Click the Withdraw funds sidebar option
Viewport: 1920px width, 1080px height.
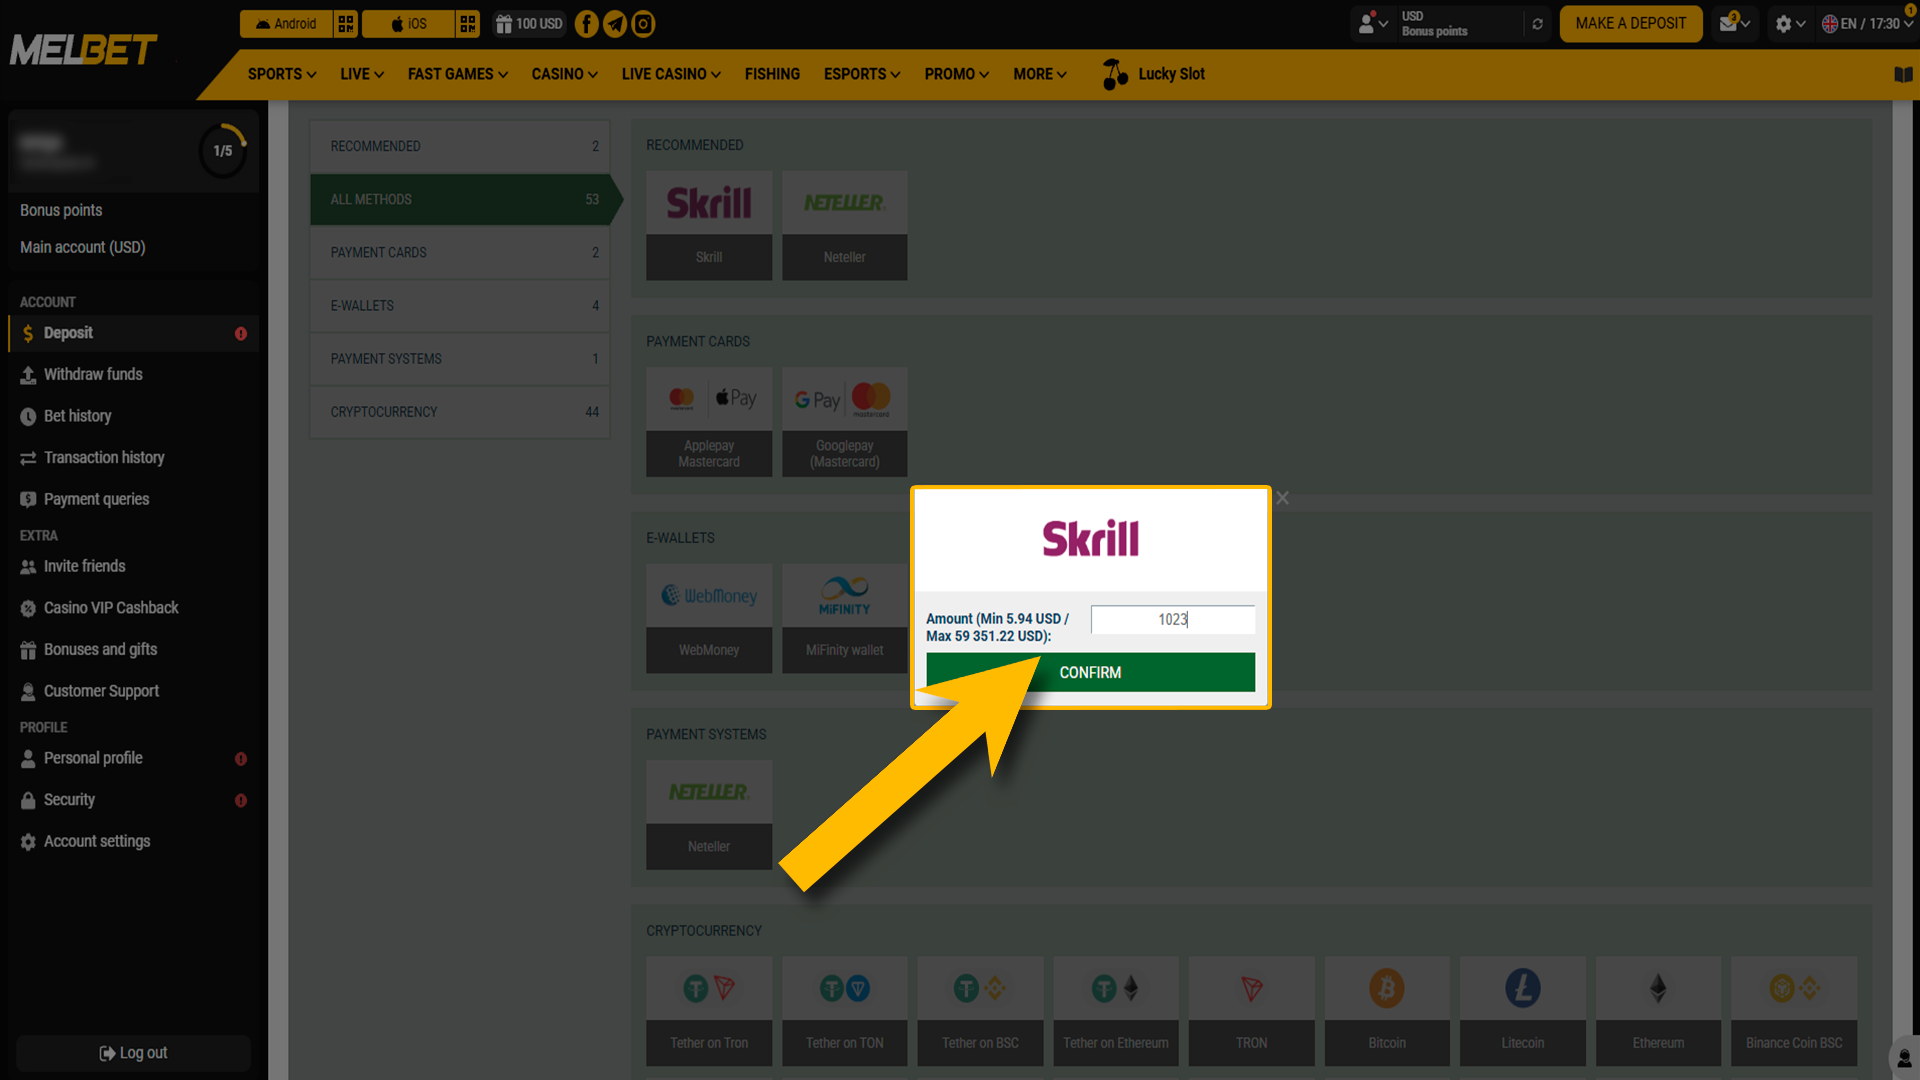[92, 374]
